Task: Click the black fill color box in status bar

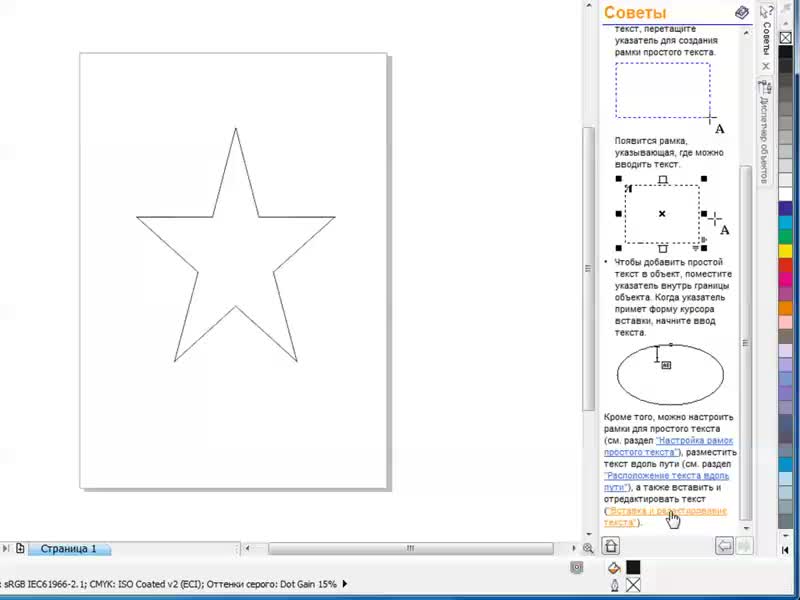Action: tap(633, 567)
